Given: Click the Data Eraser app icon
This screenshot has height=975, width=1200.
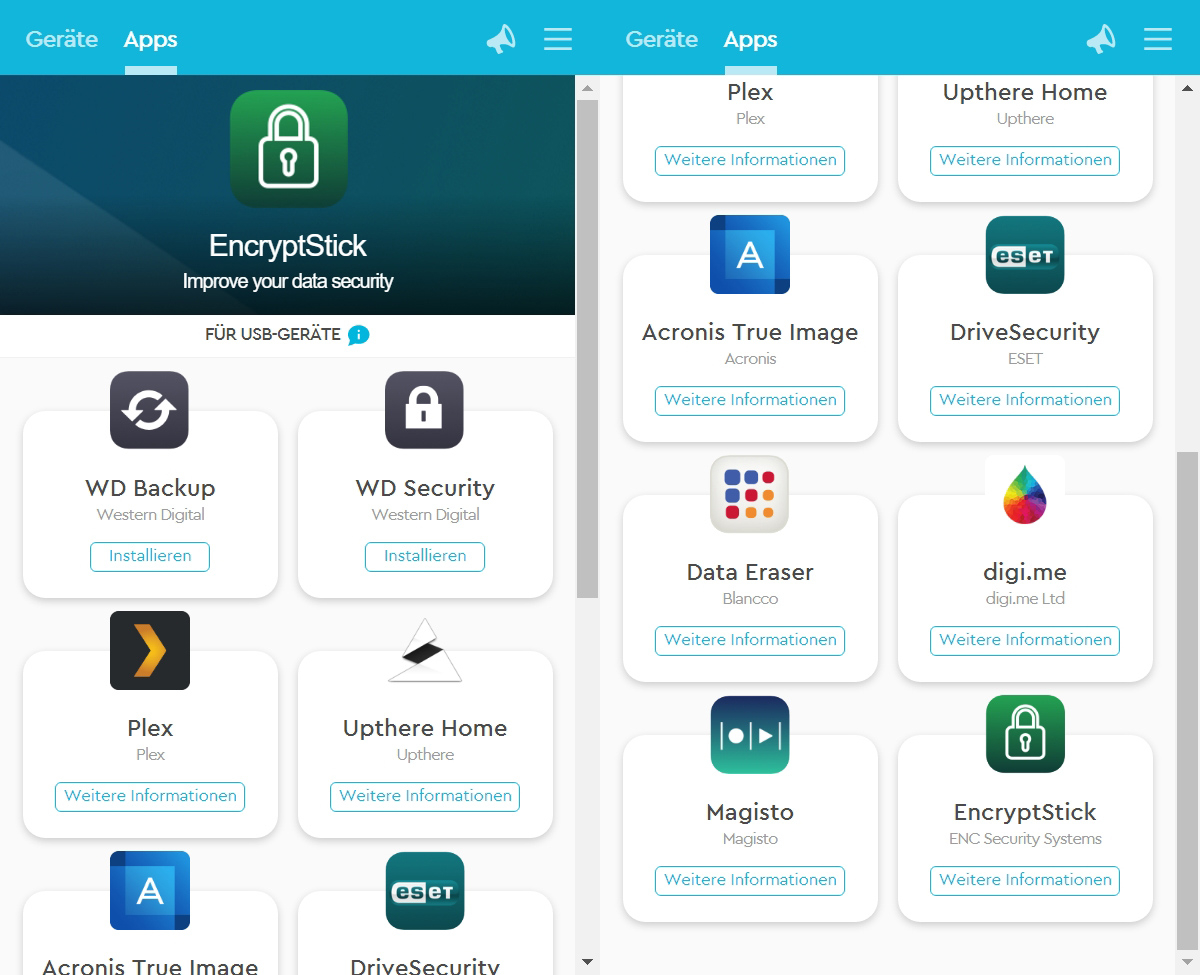Looking at the screenshot, I should pyautogui.click(x=750, y=494).
